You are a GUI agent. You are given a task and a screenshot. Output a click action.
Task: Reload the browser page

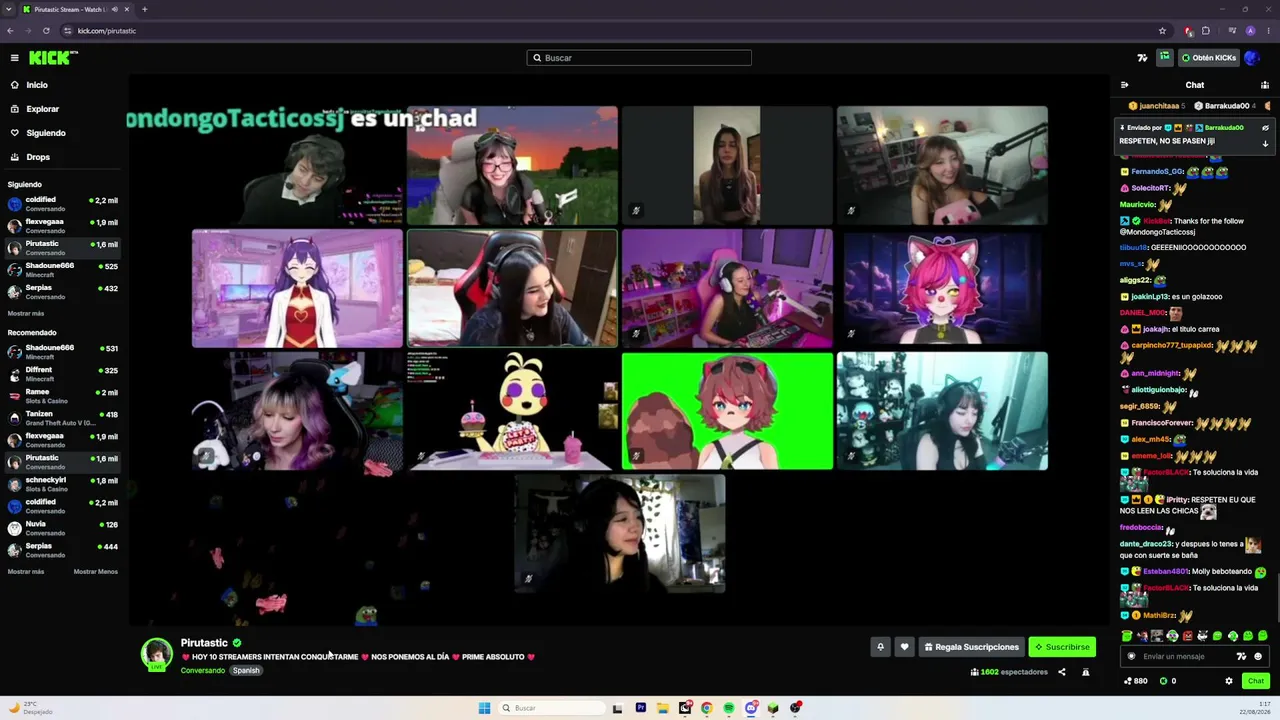click(x=46, y=31)
